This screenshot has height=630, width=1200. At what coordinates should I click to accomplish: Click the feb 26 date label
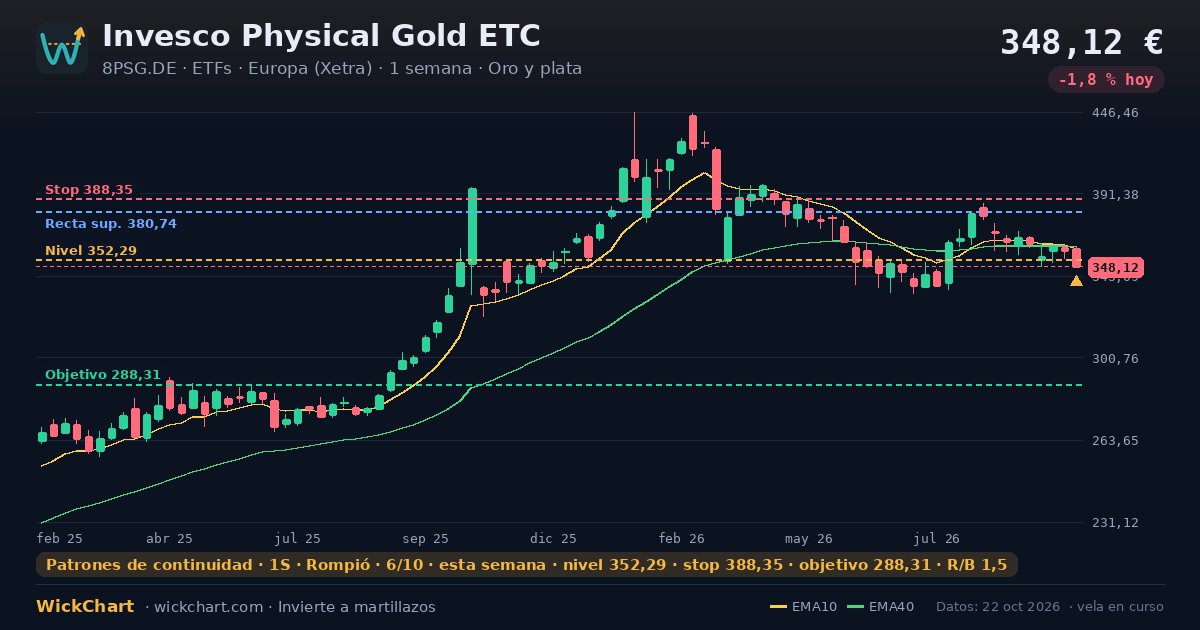681,538
